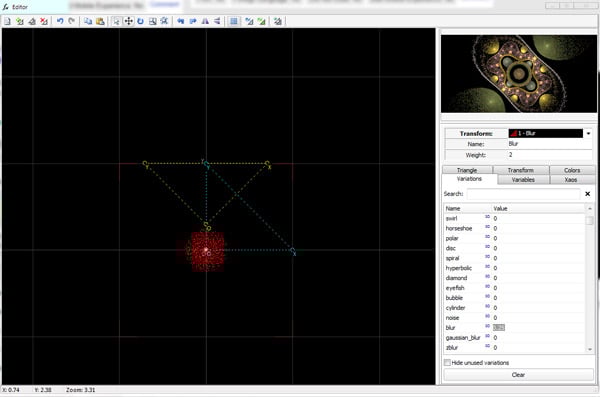Viewport: 600px width, 397px height.
Task: Click the horseshoe variation name
Action: [458, 228]
